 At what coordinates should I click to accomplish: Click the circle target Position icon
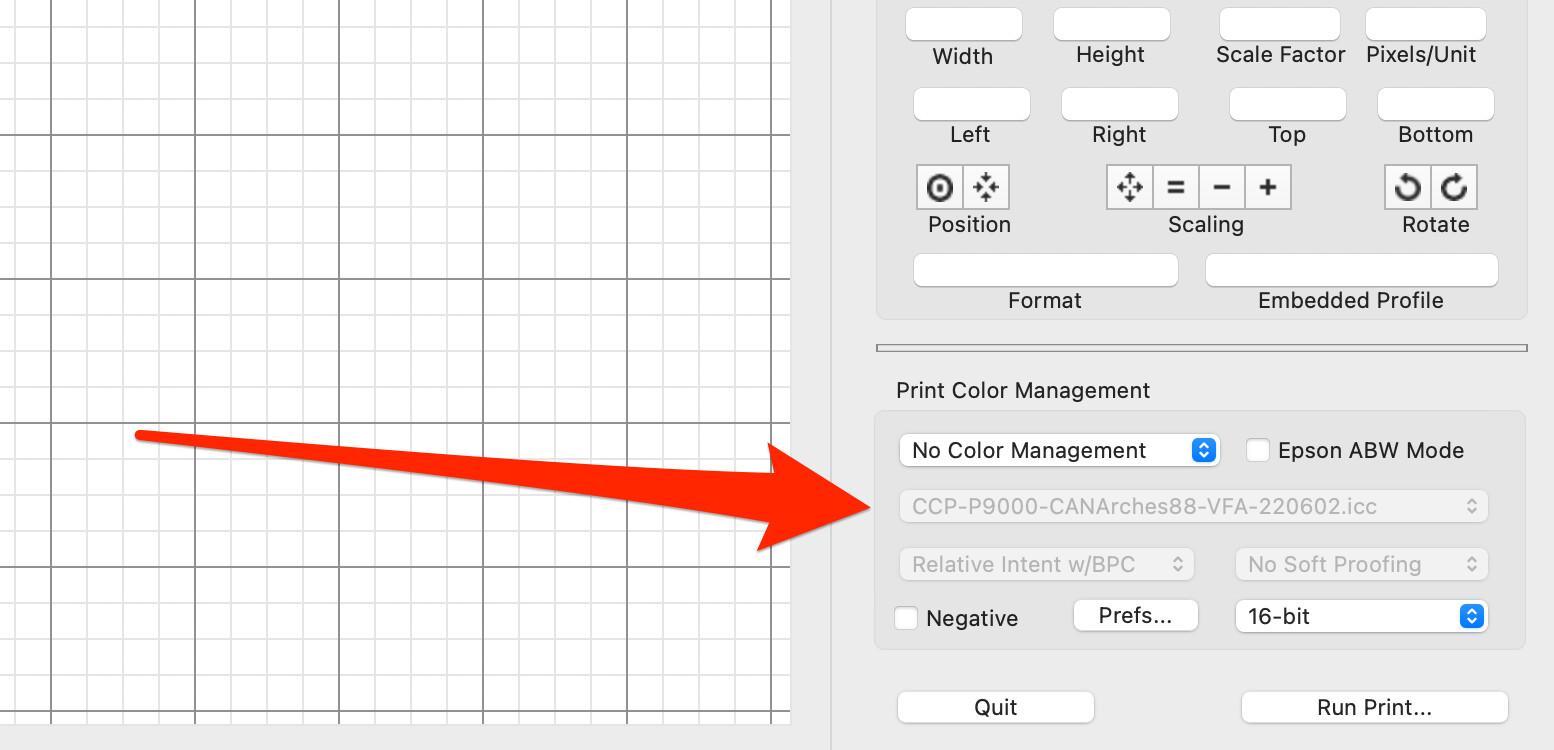point(940,187)
